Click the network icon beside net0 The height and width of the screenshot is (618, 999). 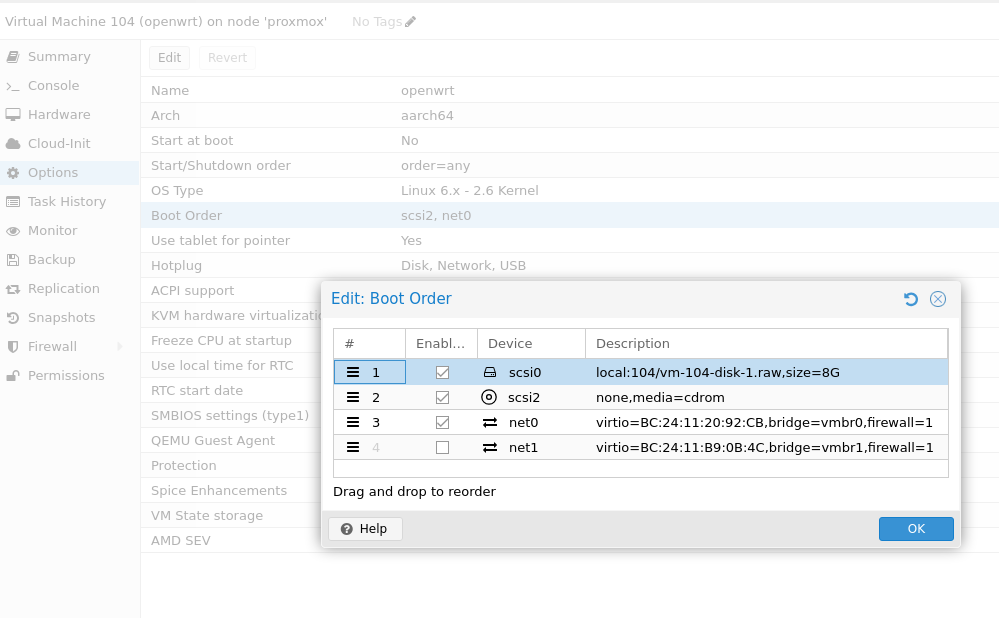pyautogui.click(x=490, y=422)
